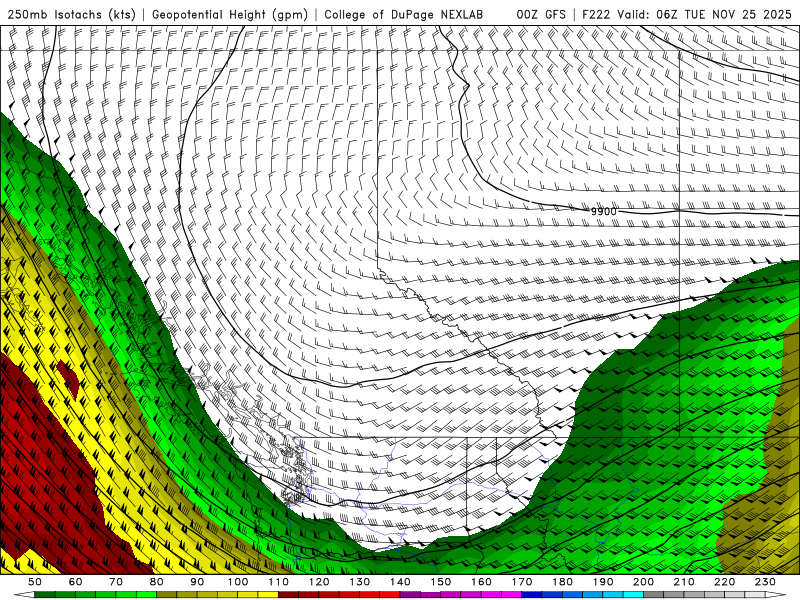This screenshot has height=600, width=800.
Task: Click the 230 value on the legend
Action: (x=765, y=582)
